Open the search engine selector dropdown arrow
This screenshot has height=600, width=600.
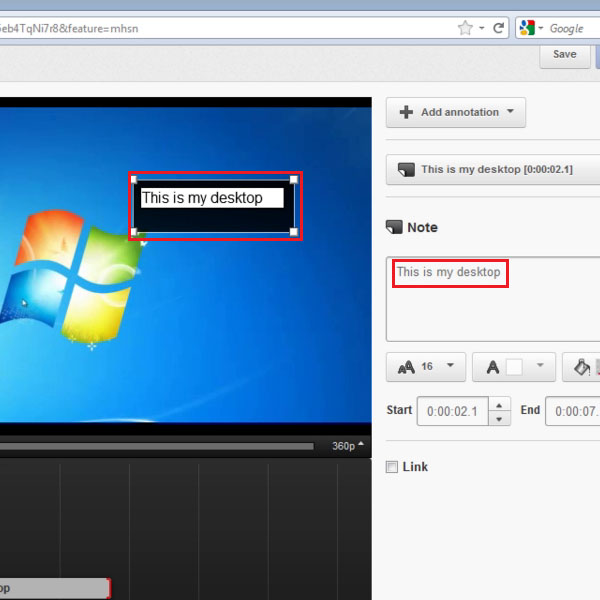(x=540, y=28)
